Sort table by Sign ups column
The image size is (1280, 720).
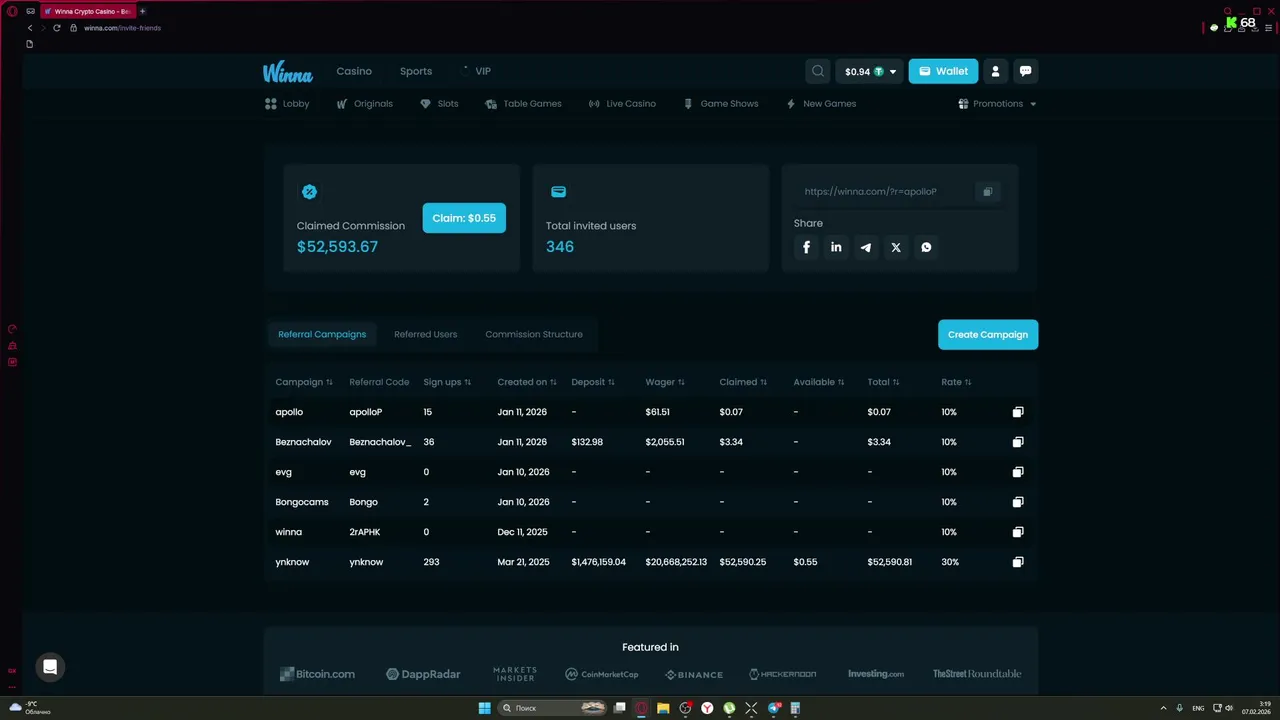click(447, 382)
